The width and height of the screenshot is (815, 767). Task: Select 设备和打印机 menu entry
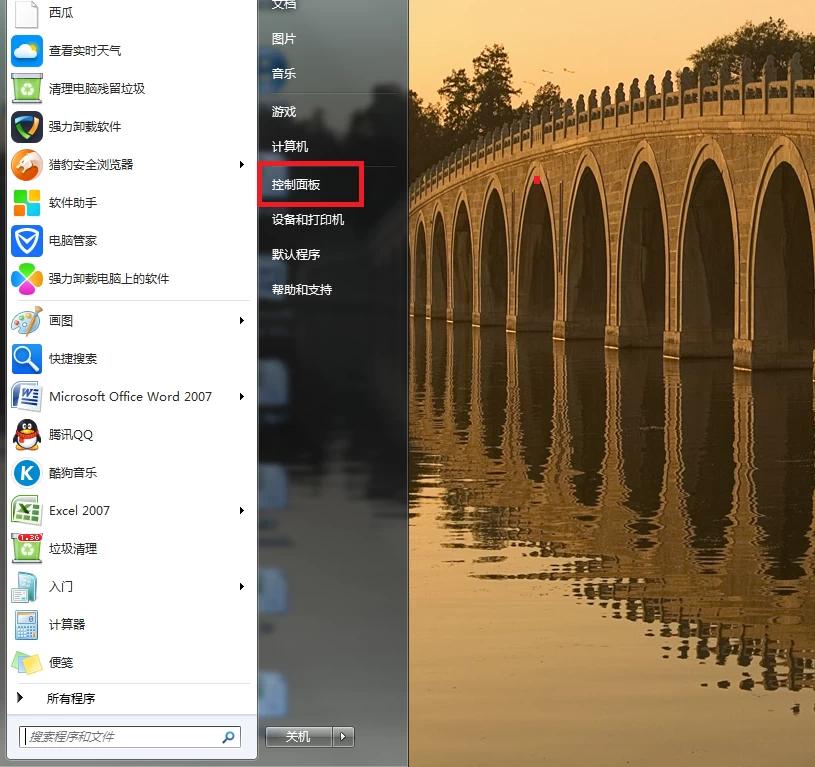pos(308,220)
